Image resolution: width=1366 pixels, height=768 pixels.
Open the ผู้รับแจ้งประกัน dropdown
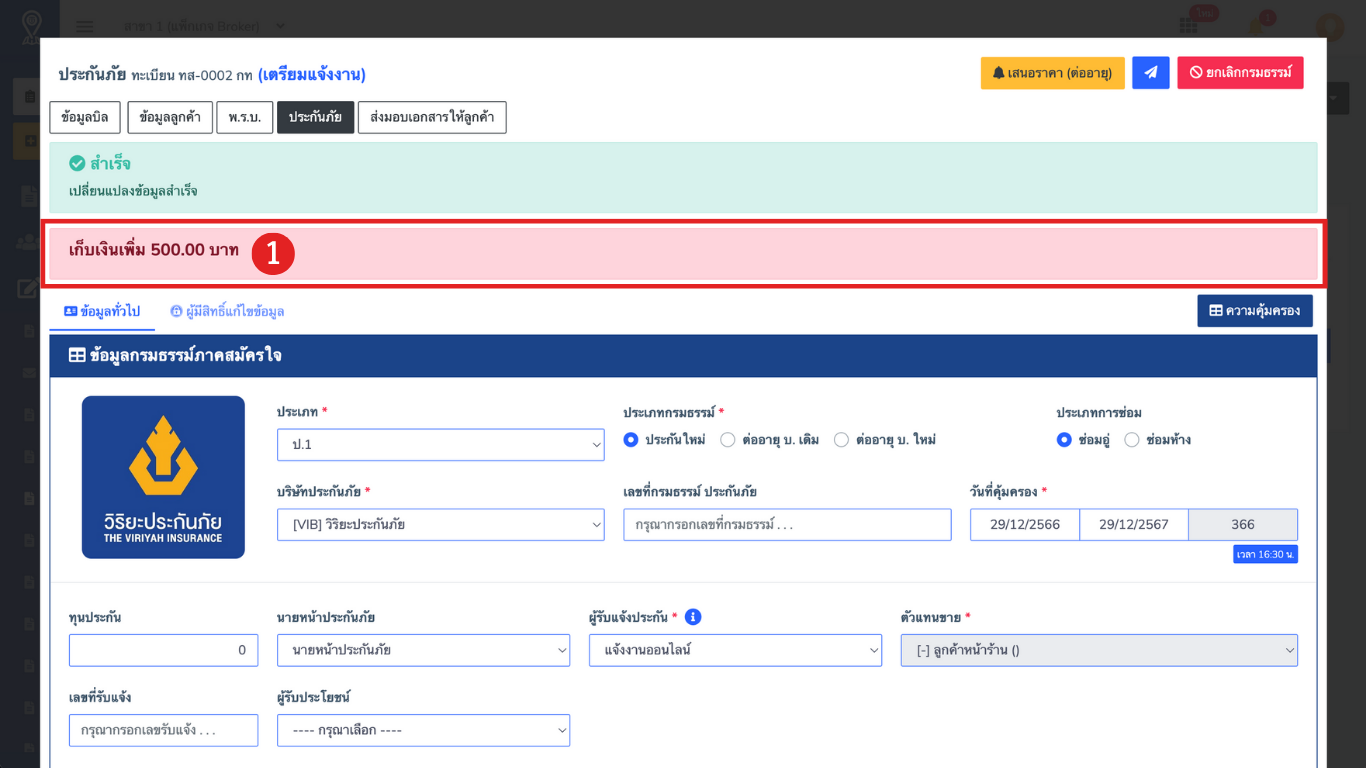pos(735,650)
